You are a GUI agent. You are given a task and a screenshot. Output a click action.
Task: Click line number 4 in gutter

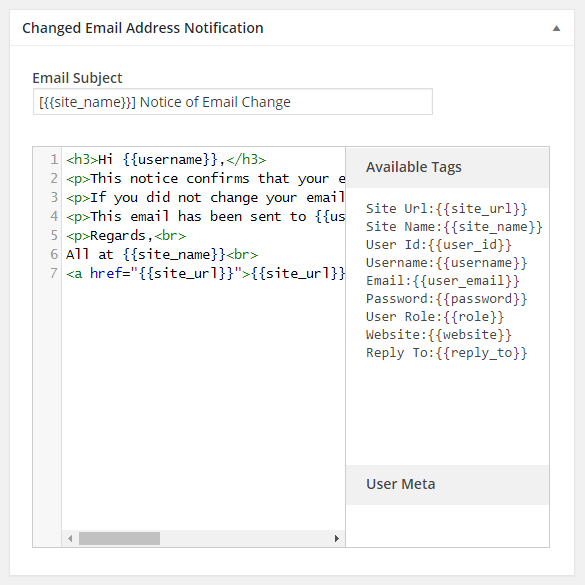pos(54,217)
